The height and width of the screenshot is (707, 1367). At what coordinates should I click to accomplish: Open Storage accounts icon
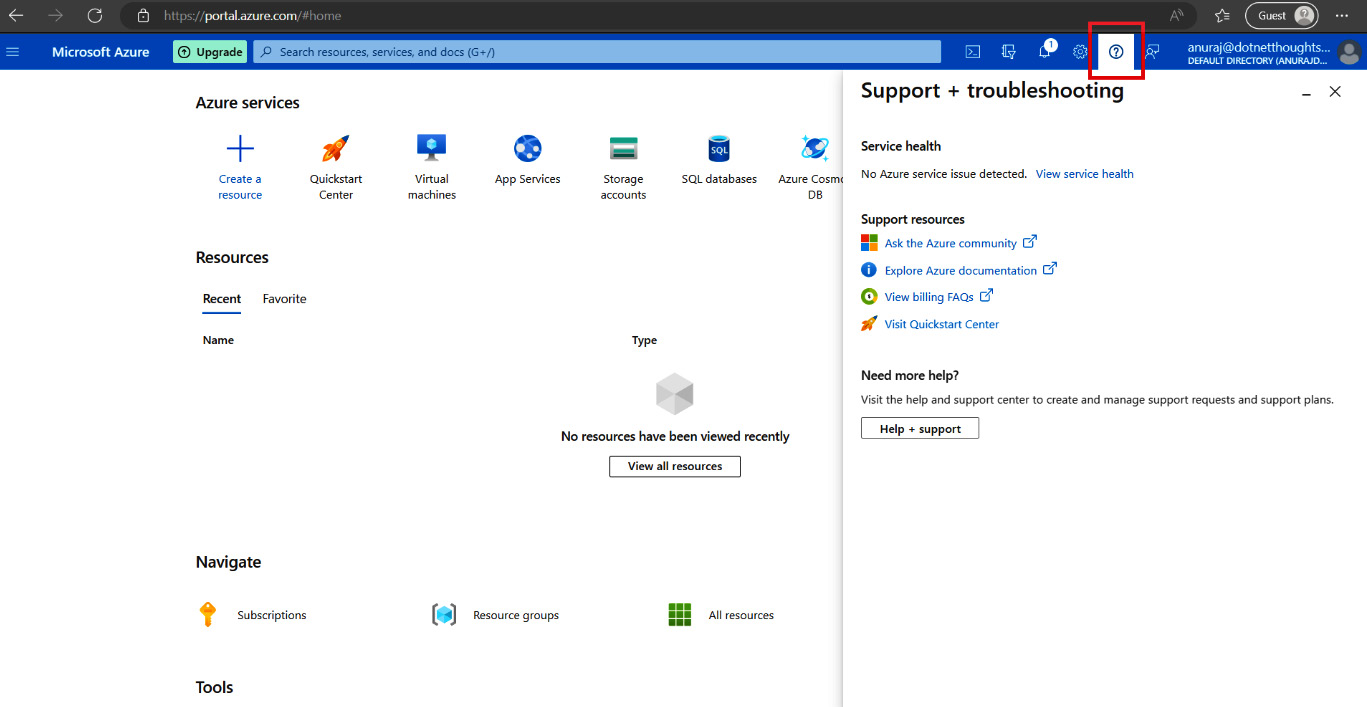pos(624,148)
